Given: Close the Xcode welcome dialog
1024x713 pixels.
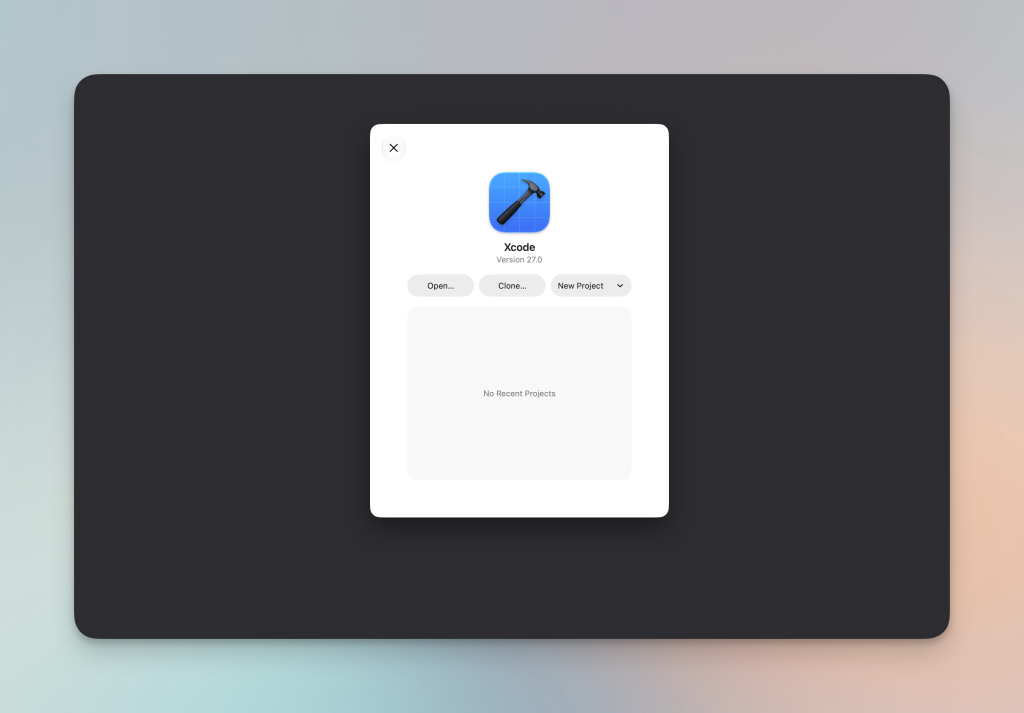Looking at the screenshot, I should (x=394, y=148).
